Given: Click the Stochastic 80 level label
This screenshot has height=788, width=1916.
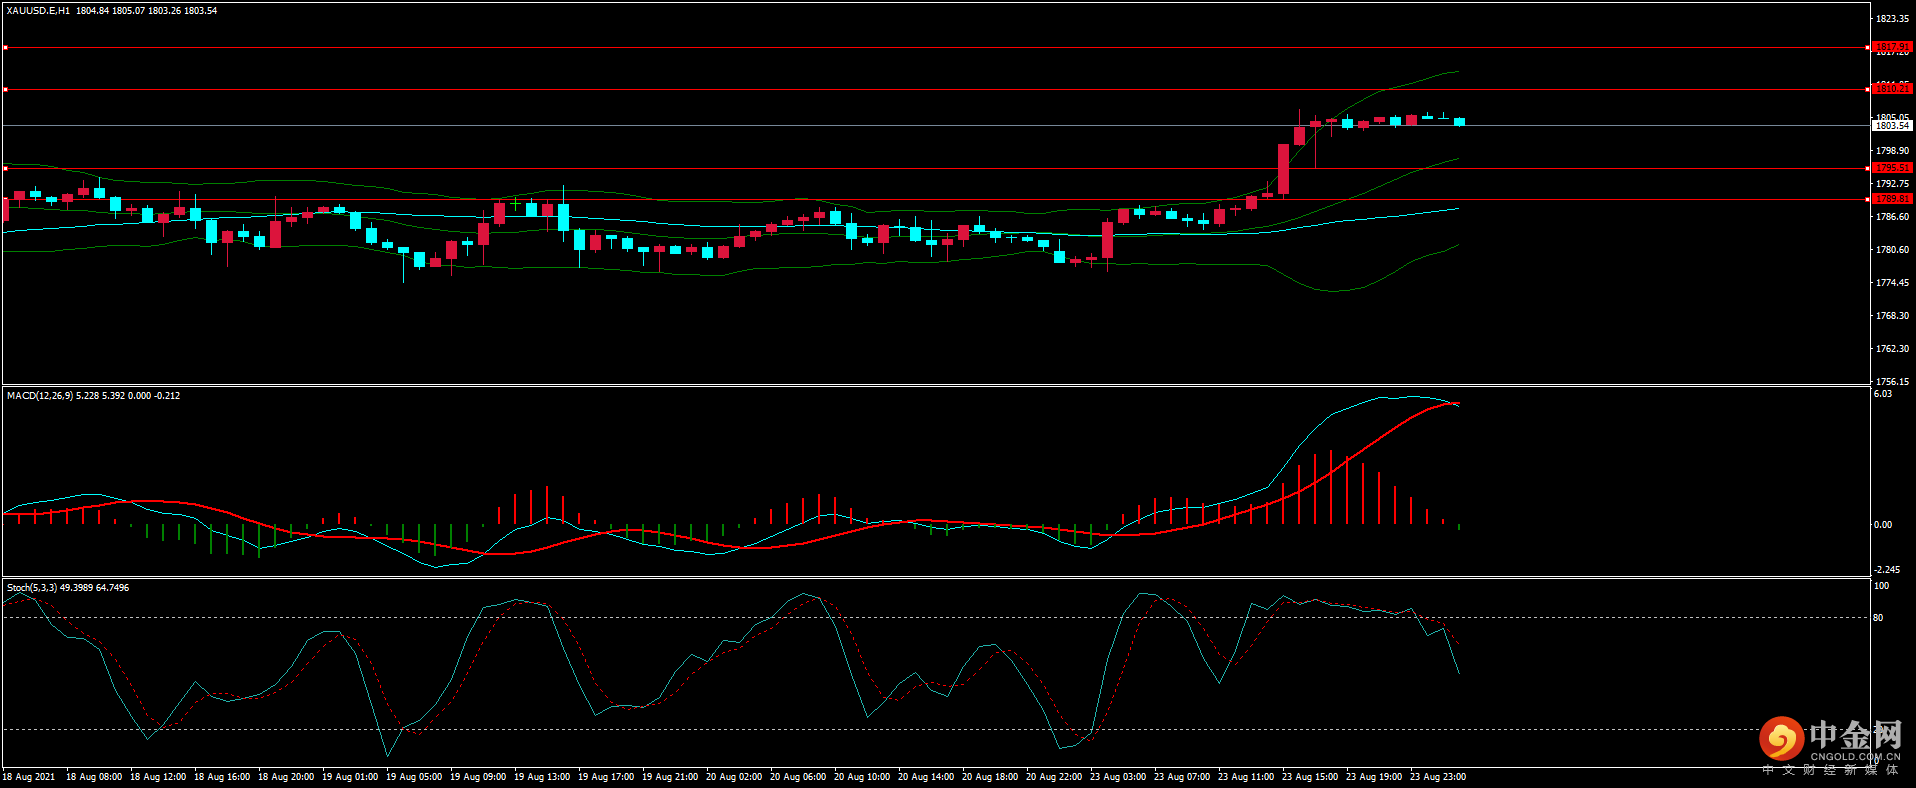Looking at the screenshot, I should (x=1878, y=618).
